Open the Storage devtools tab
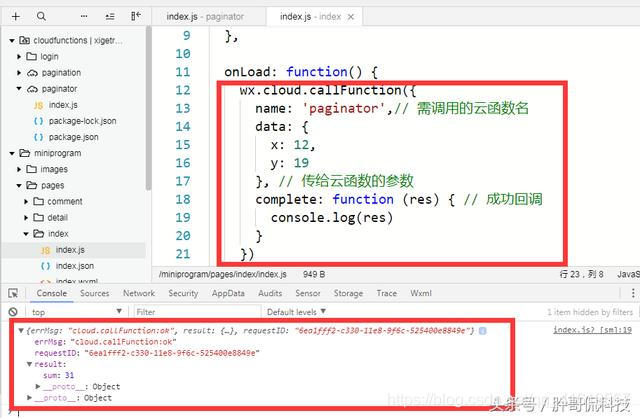 [348, 293]
